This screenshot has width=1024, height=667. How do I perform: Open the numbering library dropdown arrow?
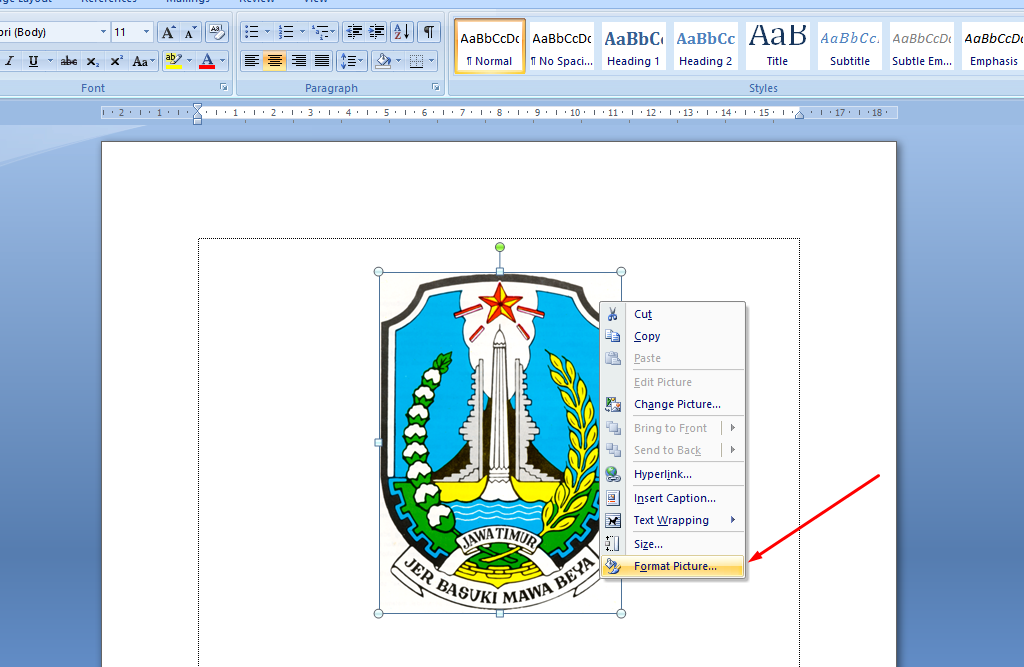[302, 32]
